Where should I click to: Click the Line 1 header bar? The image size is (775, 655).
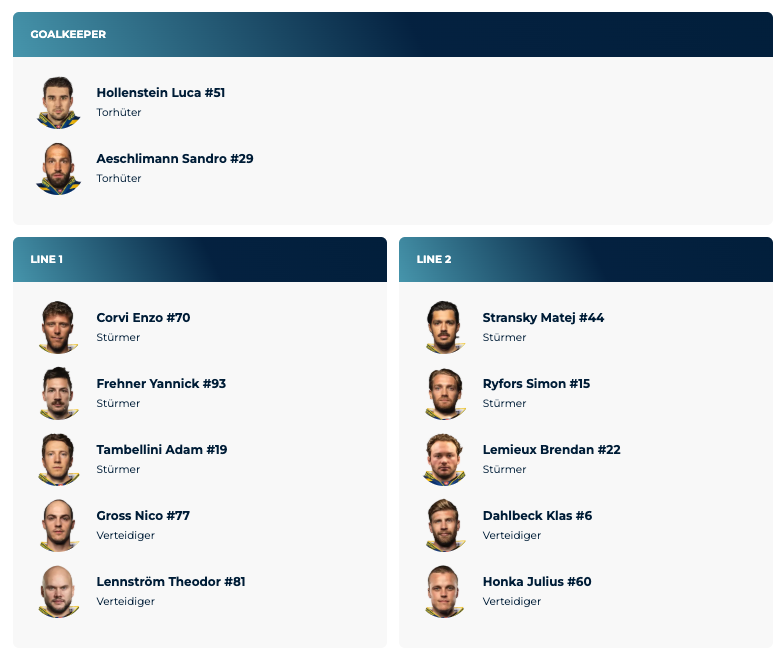[x=199, y=260]
